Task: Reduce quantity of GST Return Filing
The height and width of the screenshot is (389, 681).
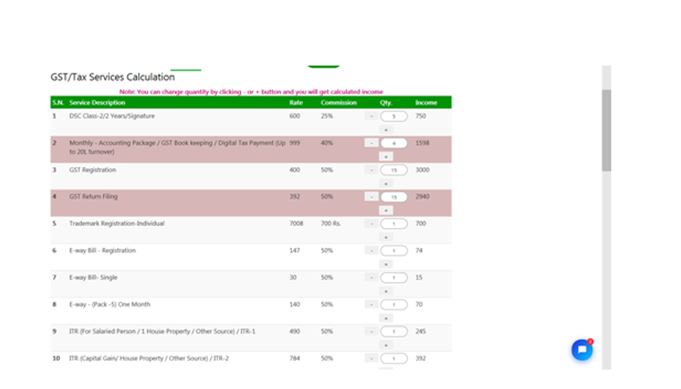Action: (371, 197)
